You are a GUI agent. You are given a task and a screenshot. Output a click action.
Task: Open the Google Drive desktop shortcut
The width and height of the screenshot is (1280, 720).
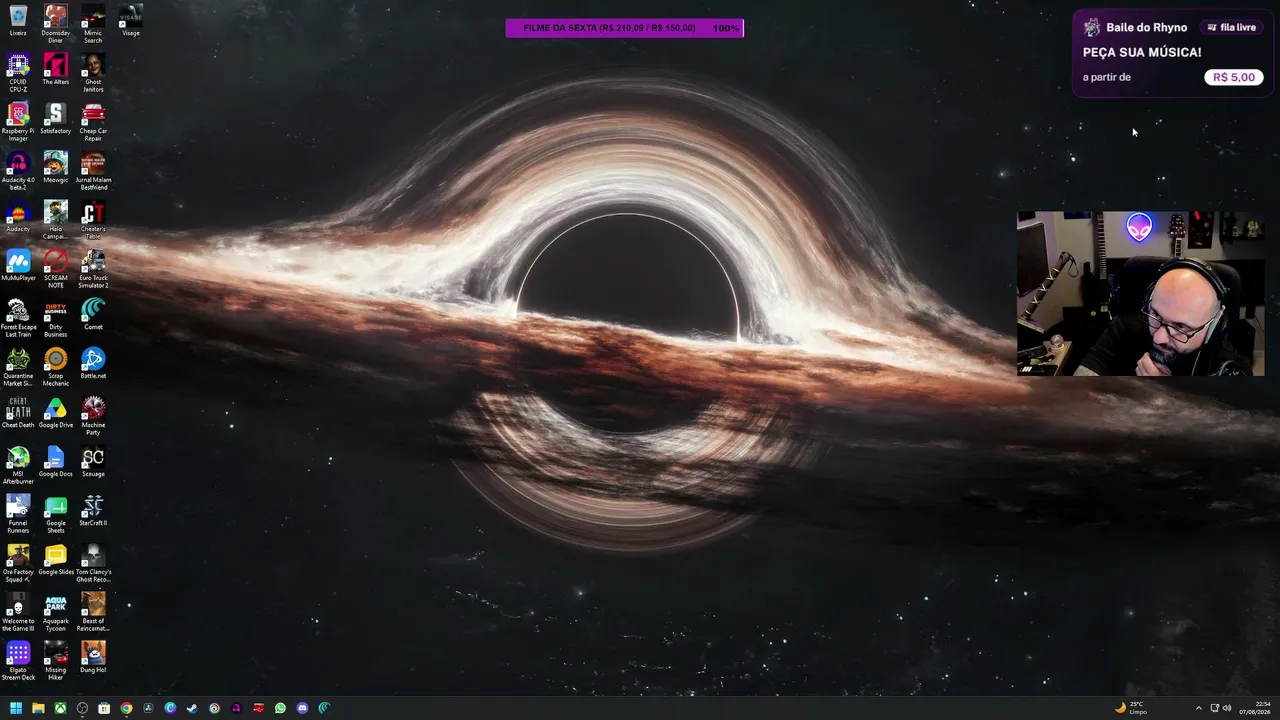55,412
